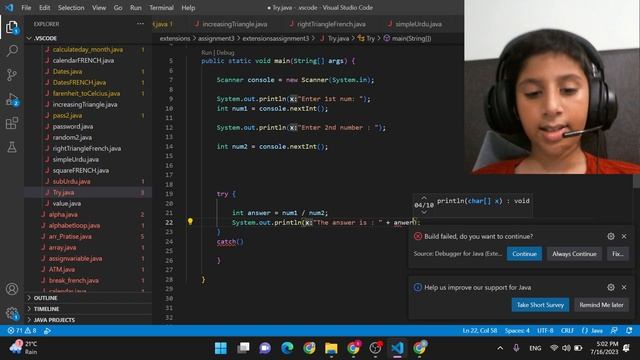This screenshot has height=360, width=640.
Task: Open Microsoft Edge from the taskbar
Action: 287,348
